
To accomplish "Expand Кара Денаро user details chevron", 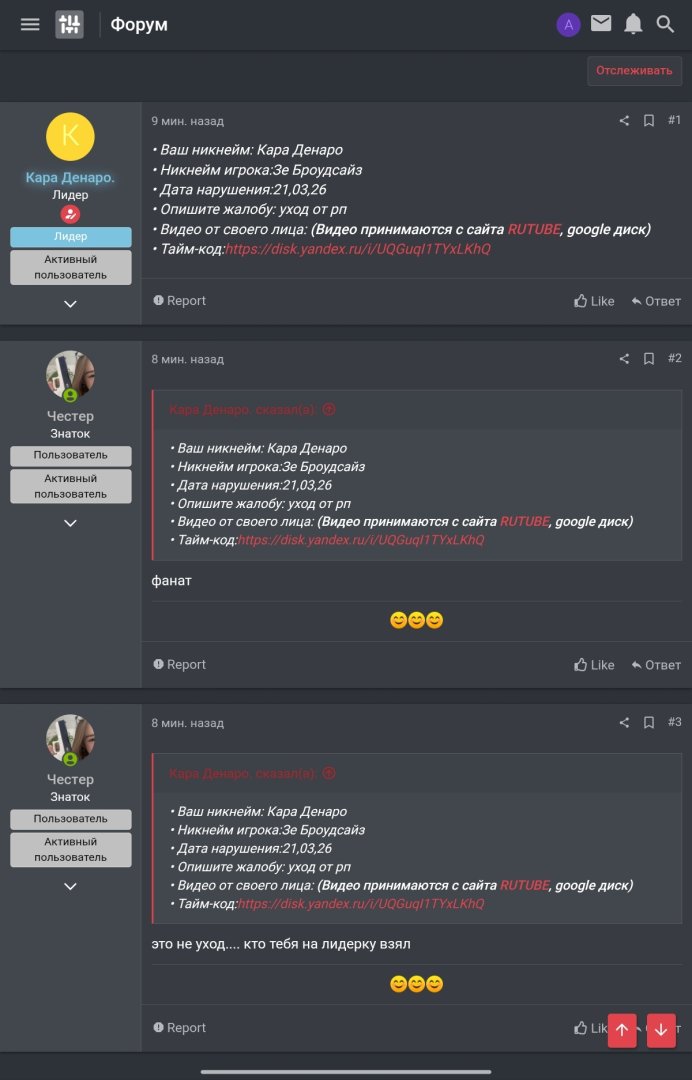I will 70,304.
